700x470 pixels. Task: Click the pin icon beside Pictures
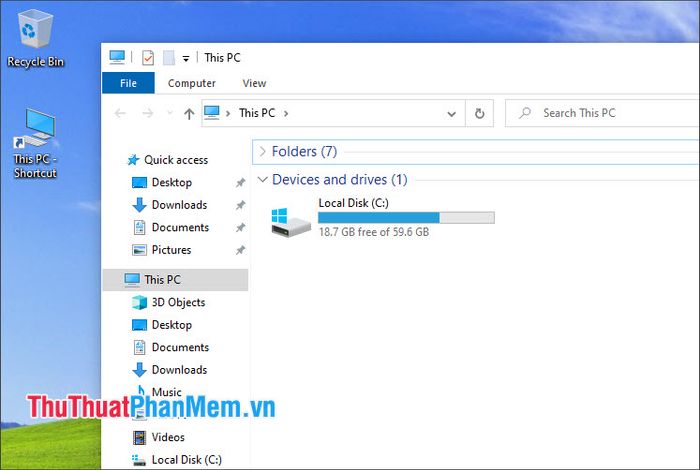pos(241,250)
